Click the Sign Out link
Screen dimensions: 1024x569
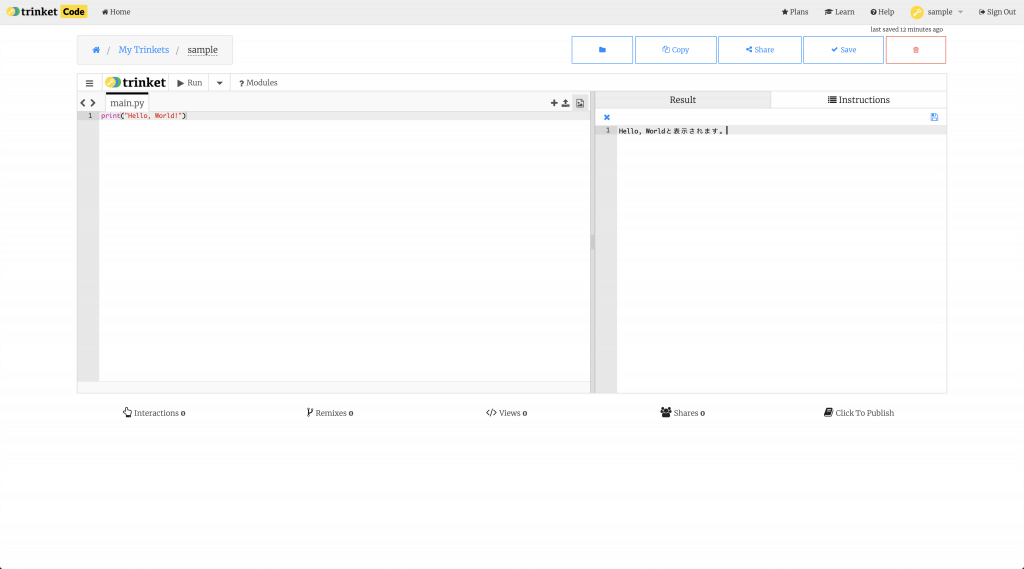click(x=997, y=12)
